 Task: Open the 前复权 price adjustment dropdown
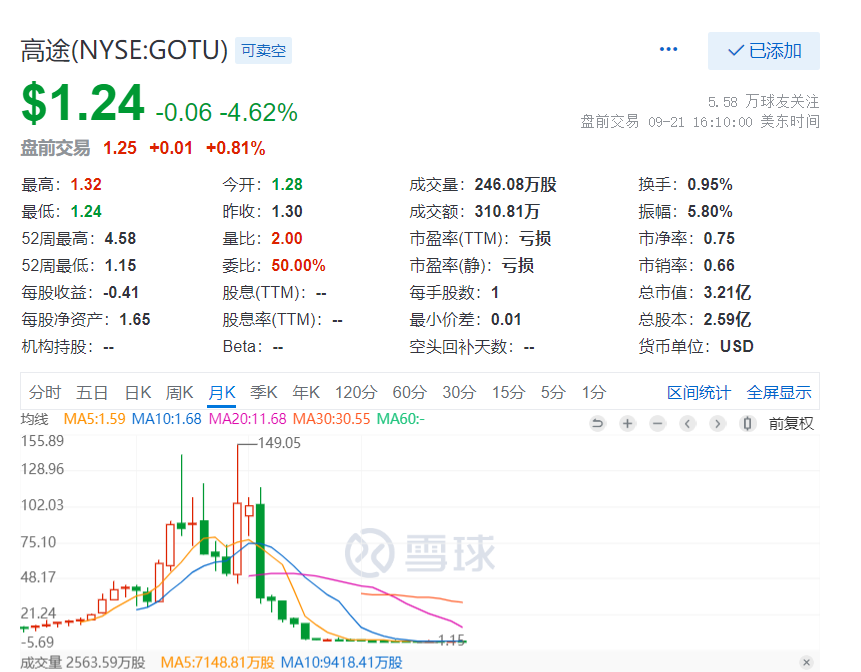tap(791, 423)
